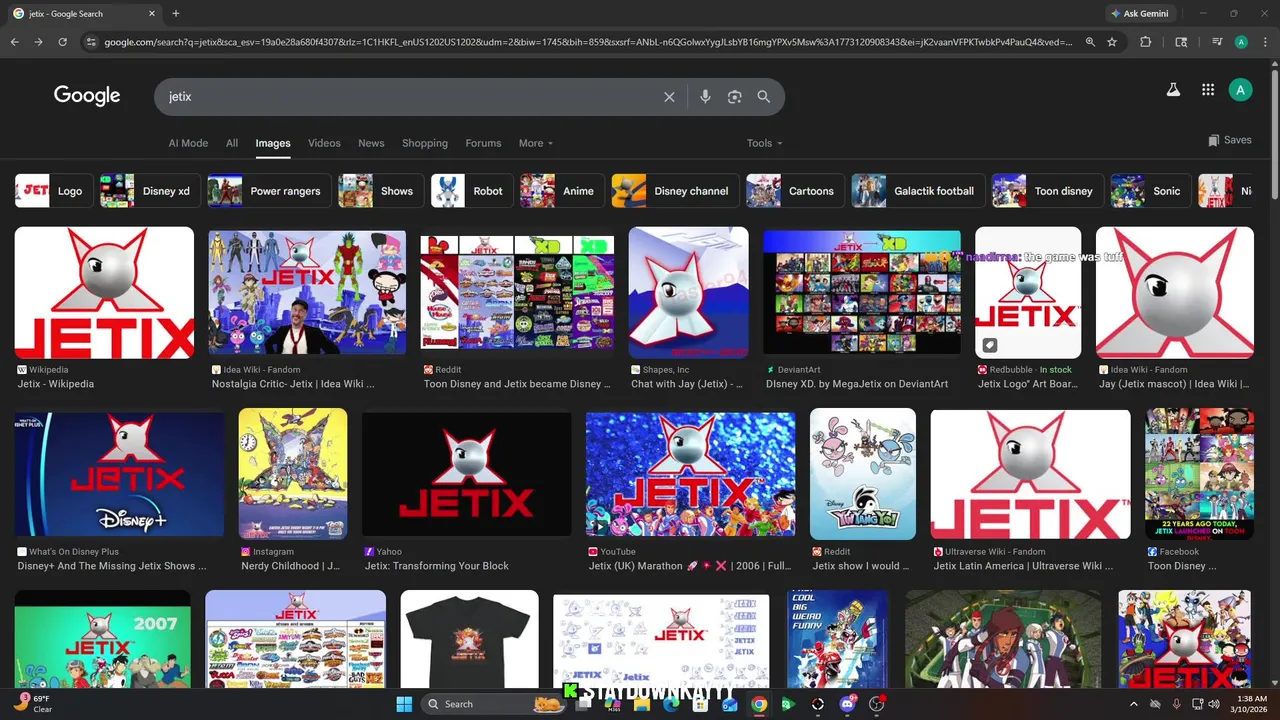Open Saves collection
The width and height of the screenshot is (1280, 720).
[x=1230, y=140]
